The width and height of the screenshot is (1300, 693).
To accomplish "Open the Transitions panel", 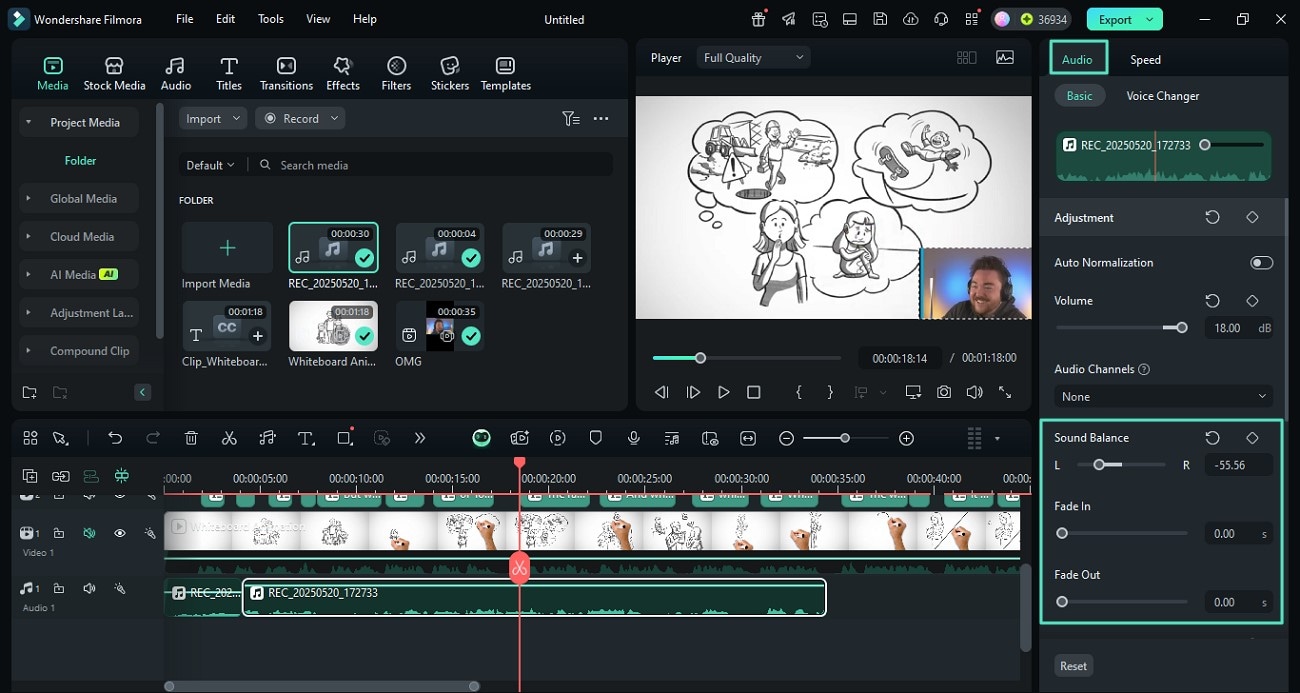I will pyautogui.click(x=286, y=74).
